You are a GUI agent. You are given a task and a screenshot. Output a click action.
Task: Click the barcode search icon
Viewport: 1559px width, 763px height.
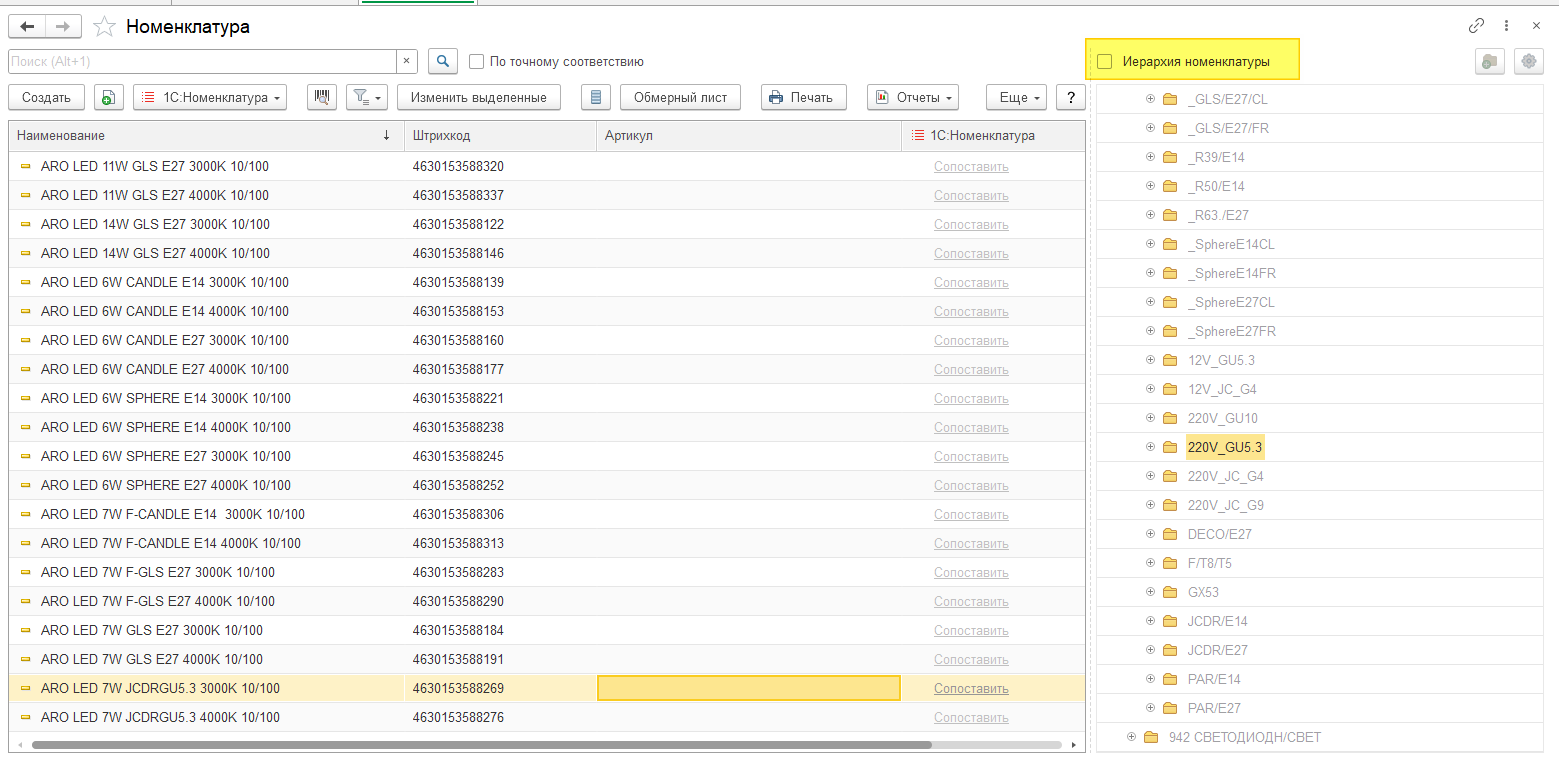(321, 97)
